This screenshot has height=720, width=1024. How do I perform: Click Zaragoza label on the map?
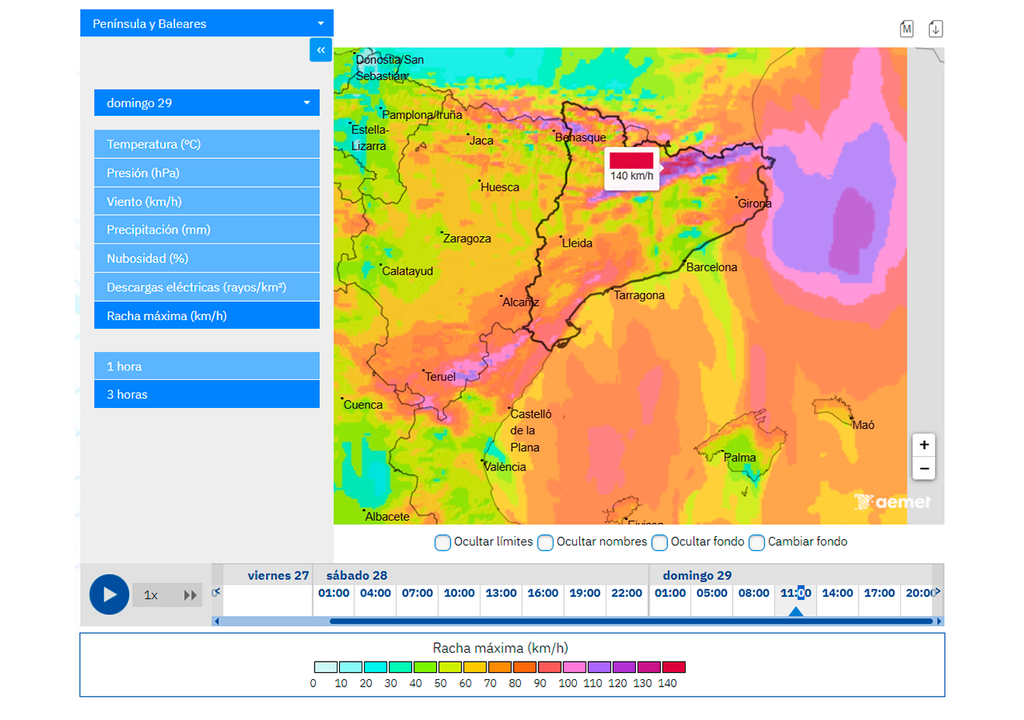coord(467,238)
